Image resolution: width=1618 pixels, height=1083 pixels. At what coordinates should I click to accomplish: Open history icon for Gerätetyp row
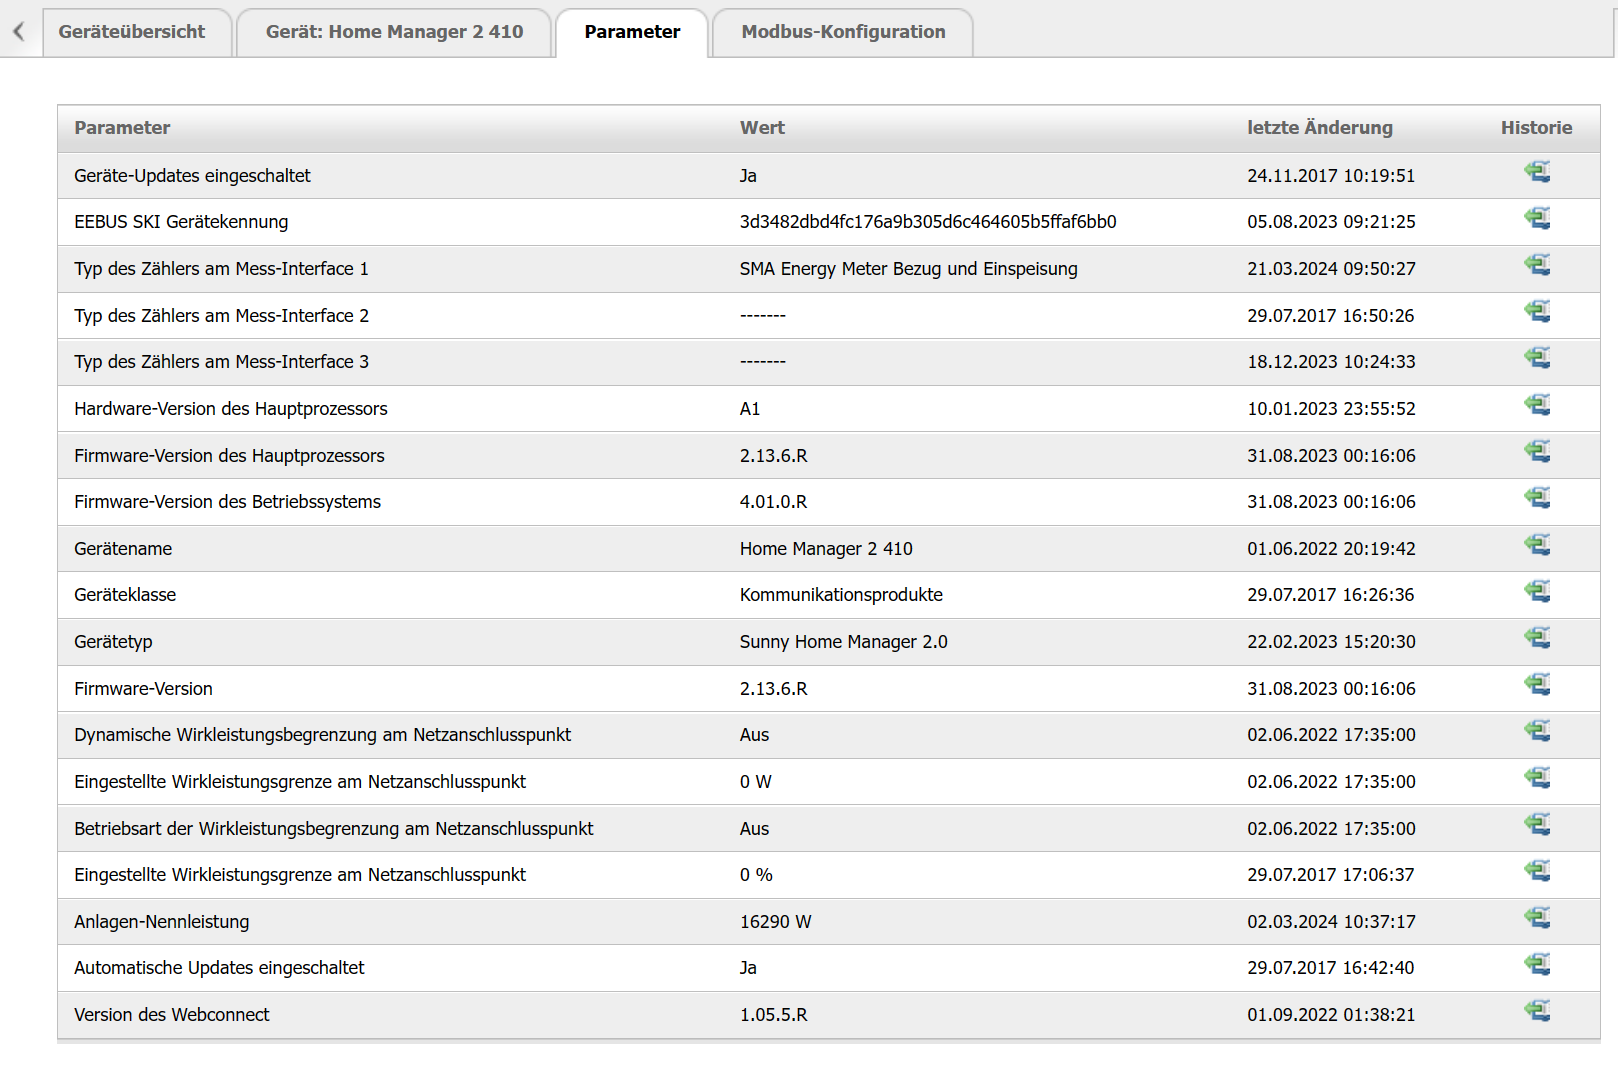[1537, 638]
